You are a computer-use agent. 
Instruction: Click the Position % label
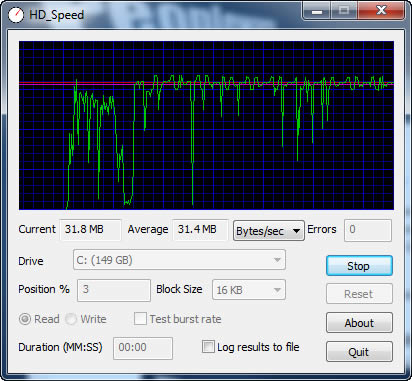point(44,289)
